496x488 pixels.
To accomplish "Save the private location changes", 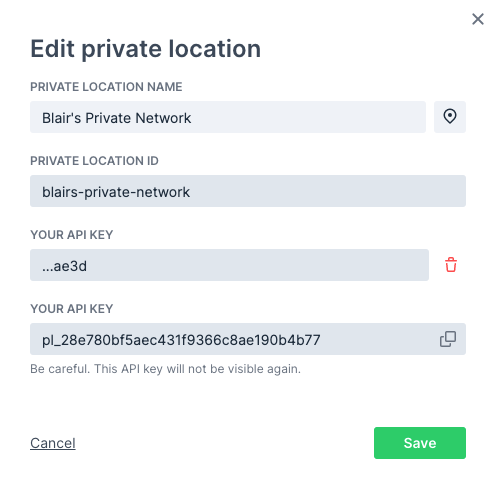I will tap(420, 443).
